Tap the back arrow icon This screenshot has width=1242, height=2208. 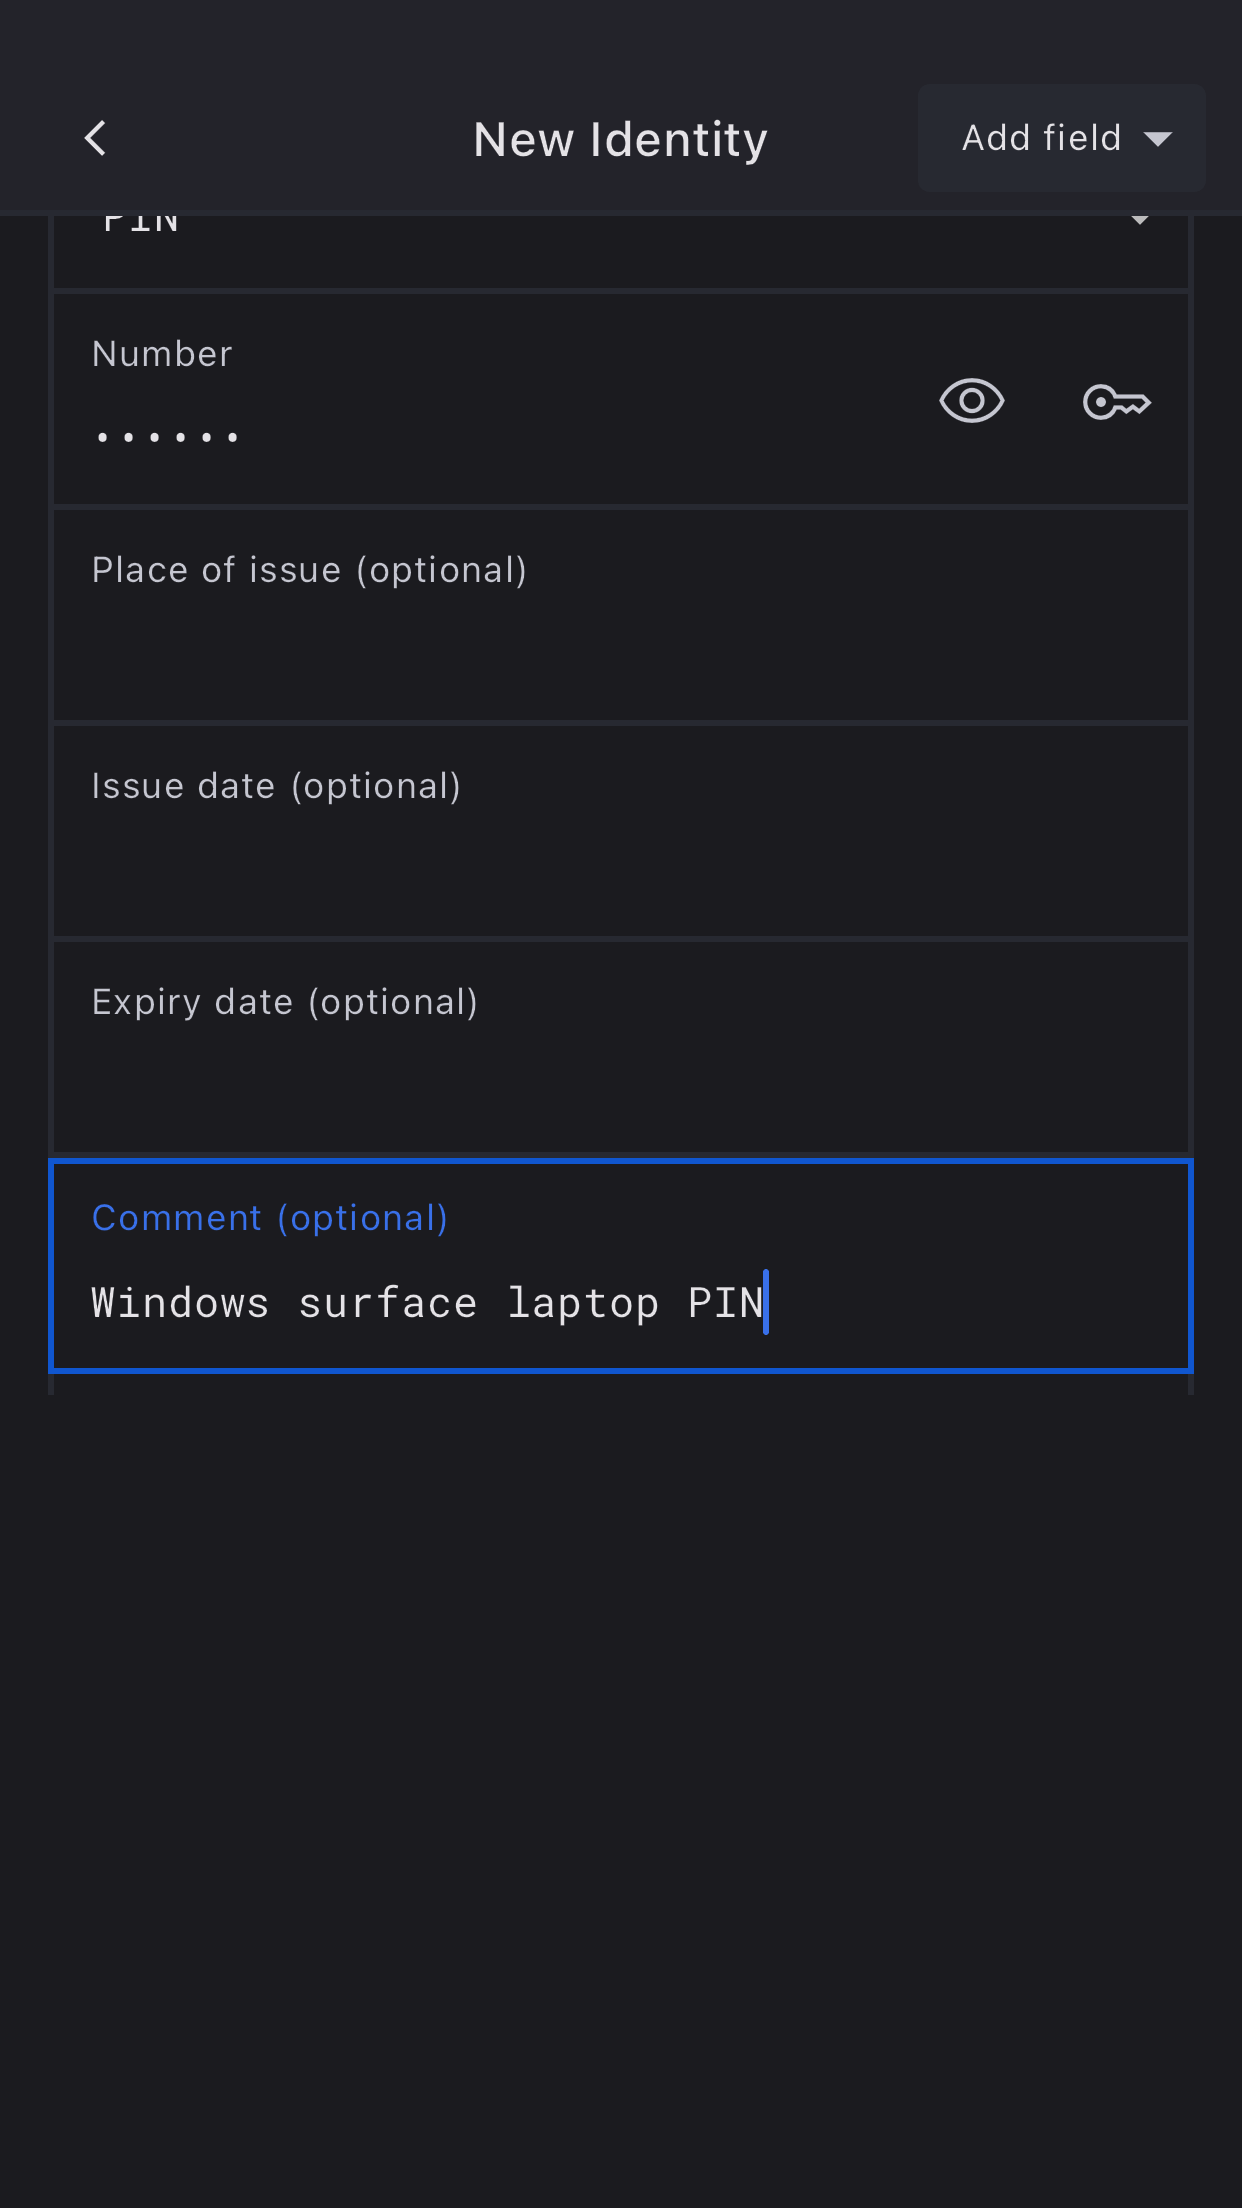96,139
